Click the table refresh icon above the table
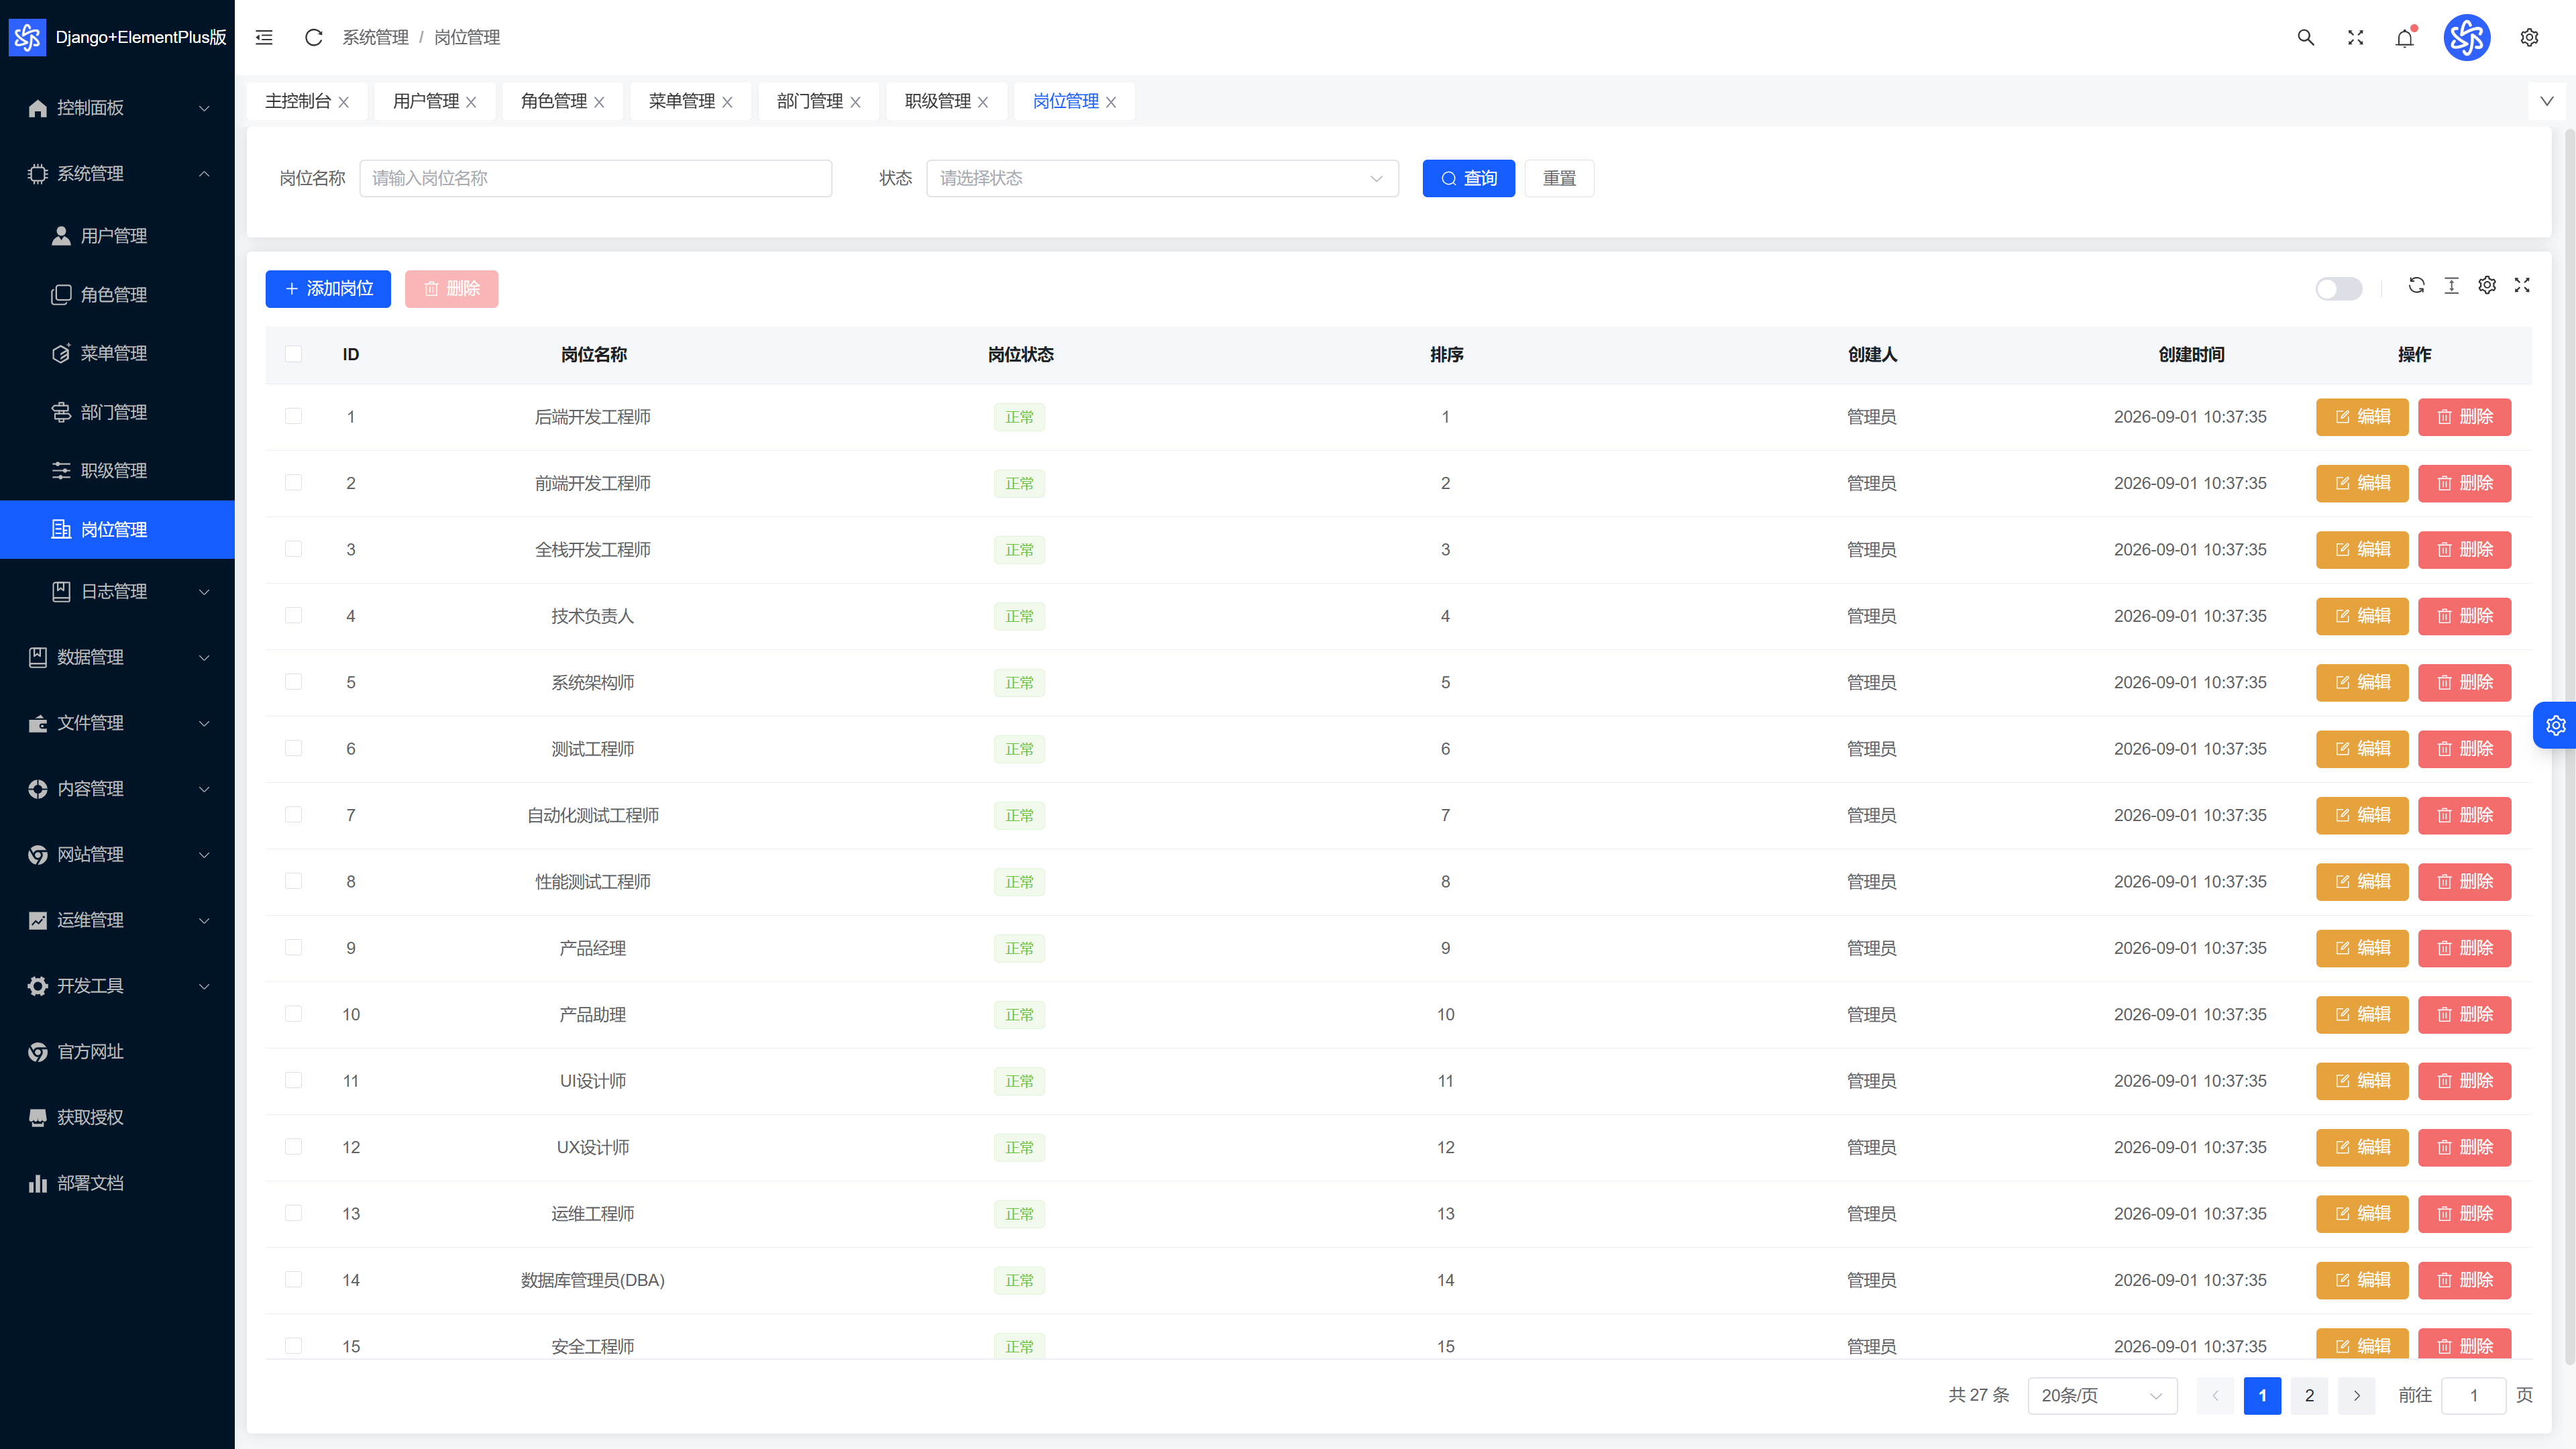 click(x=2416, y=286)
